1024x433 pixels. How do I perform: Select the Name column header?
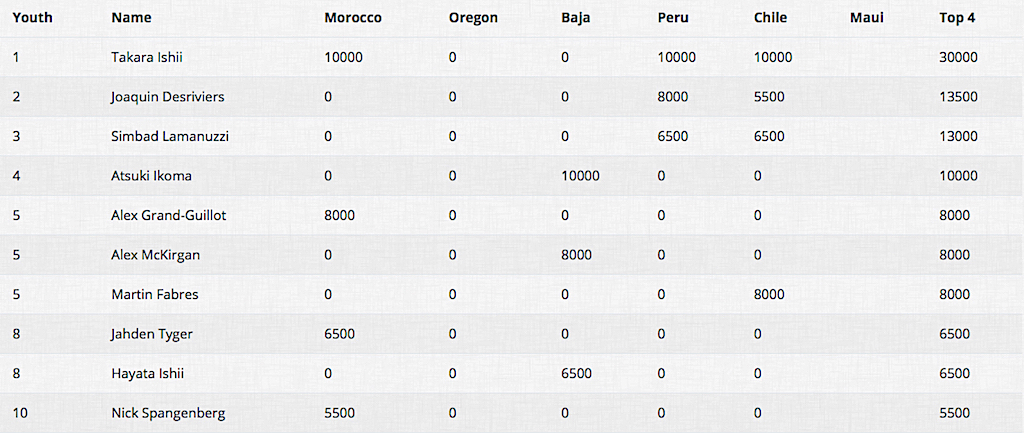(131, 18)
